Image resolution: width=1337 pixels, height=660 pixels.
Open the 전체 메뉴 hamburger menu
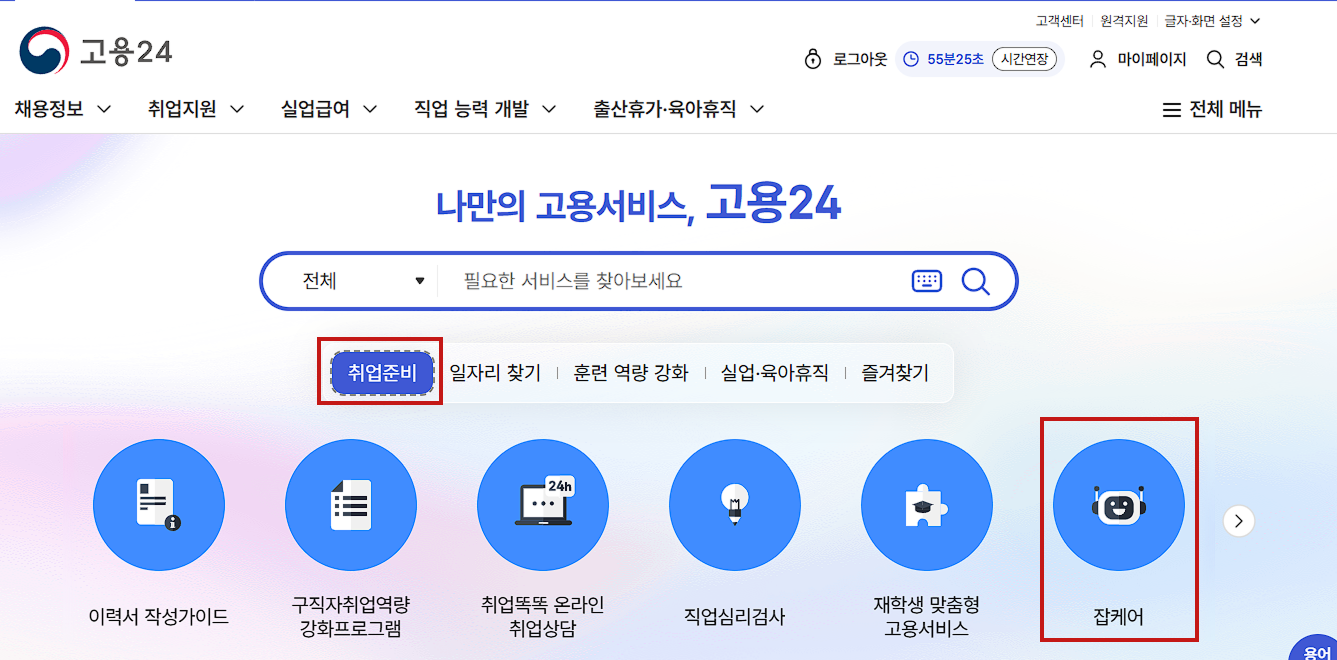point(1212,109)
